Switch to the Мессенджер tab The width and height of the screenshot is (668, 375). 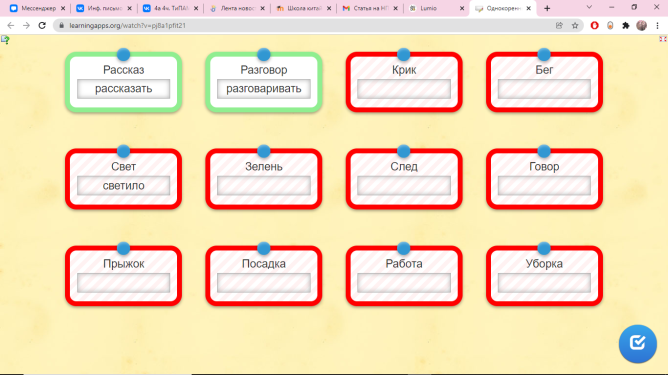coord(37,8)
